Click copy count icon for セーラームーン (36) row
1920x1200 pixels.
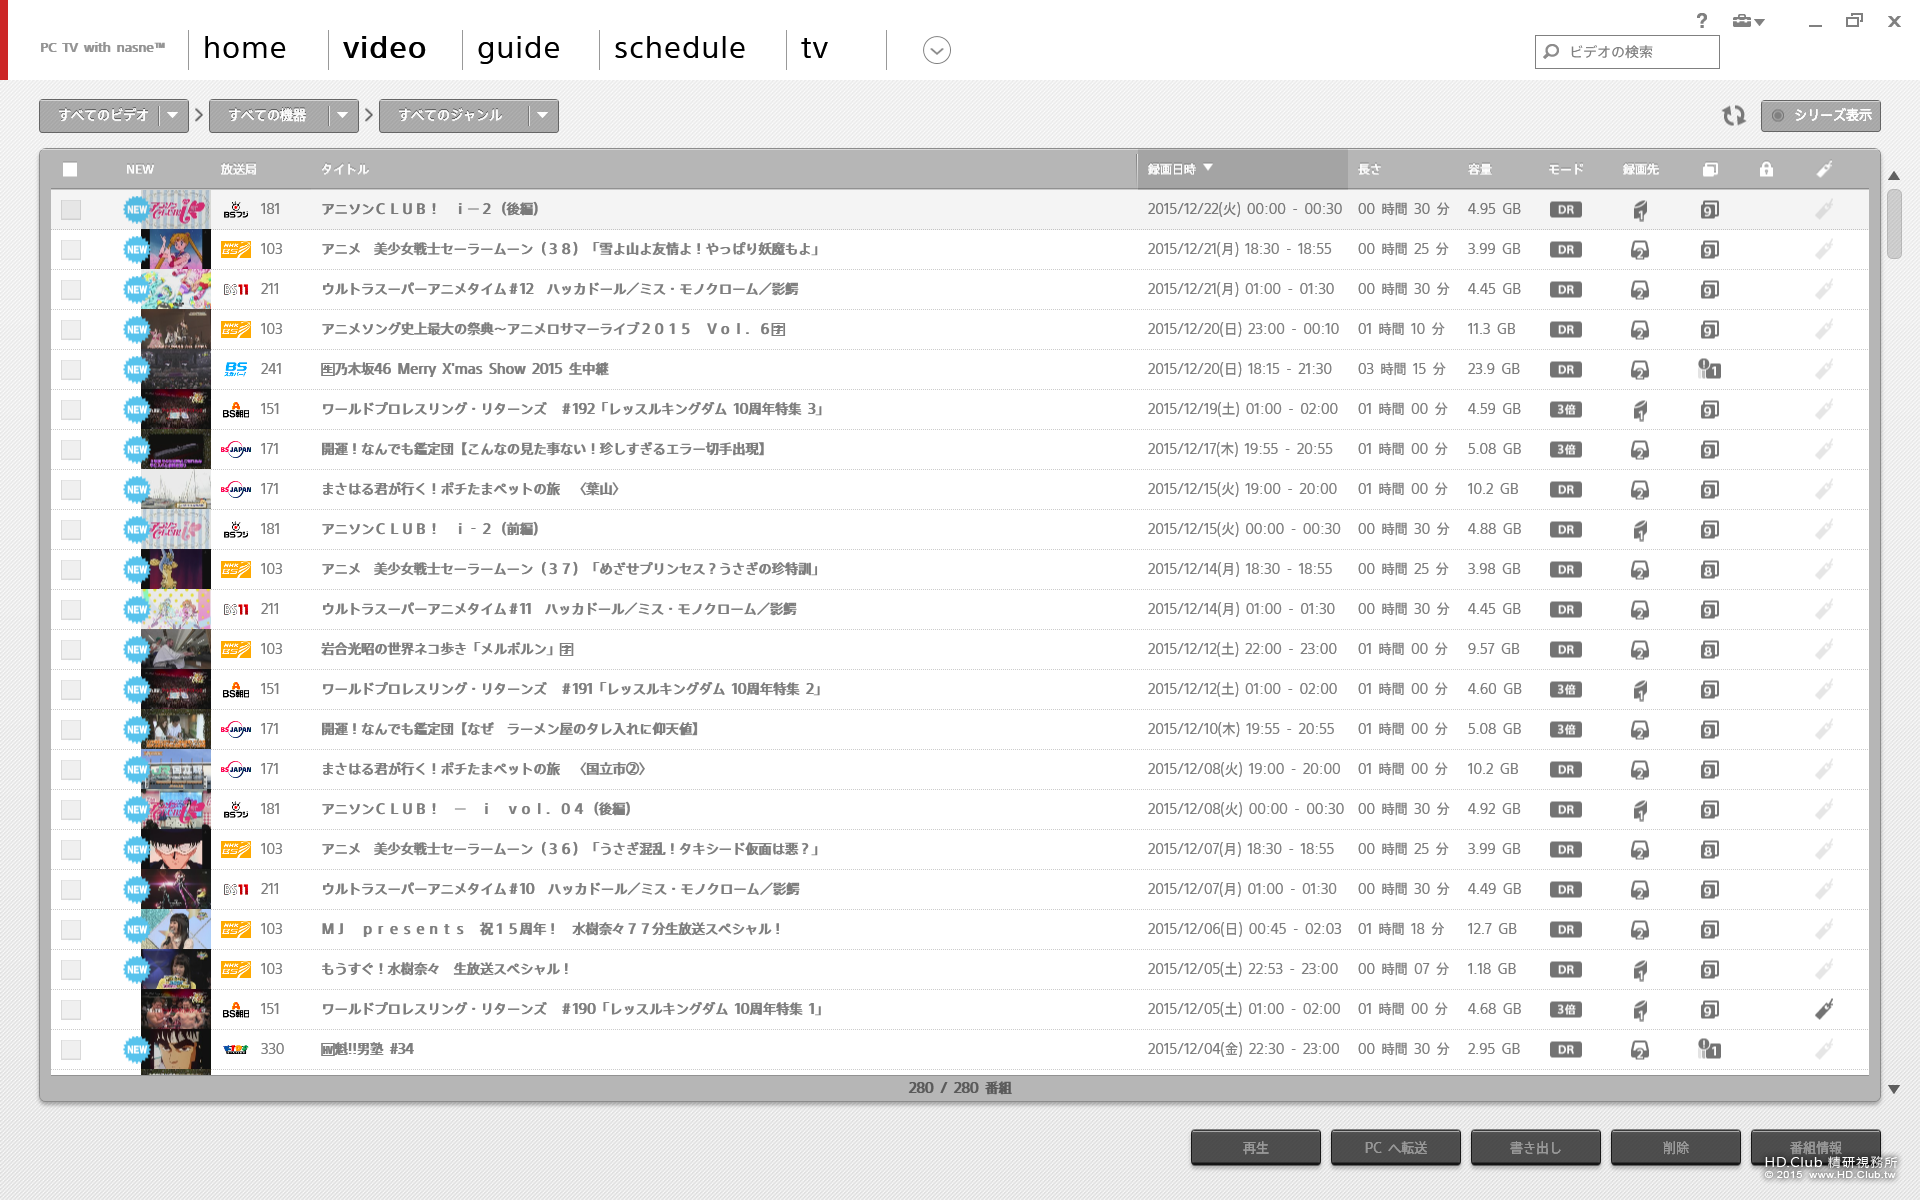(1710, 849)
